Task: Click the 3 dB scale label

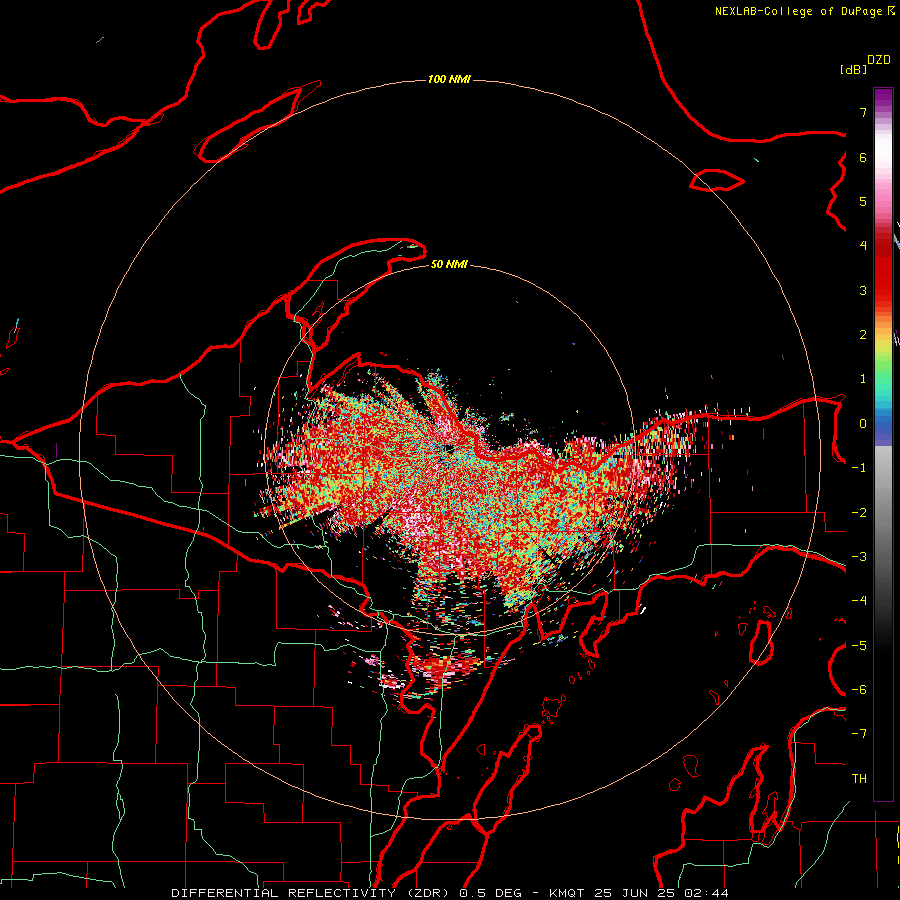Action: [863, 290]
